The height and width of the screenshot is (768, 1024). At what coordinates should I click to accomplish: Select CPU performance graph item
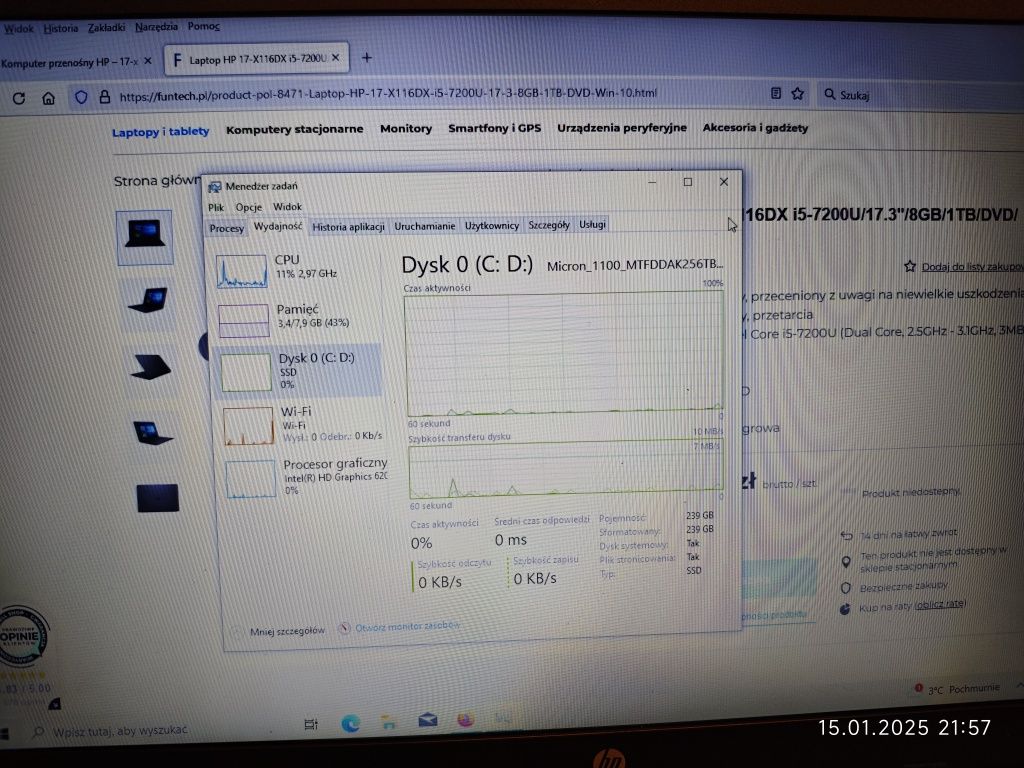[x=298, y=270]
